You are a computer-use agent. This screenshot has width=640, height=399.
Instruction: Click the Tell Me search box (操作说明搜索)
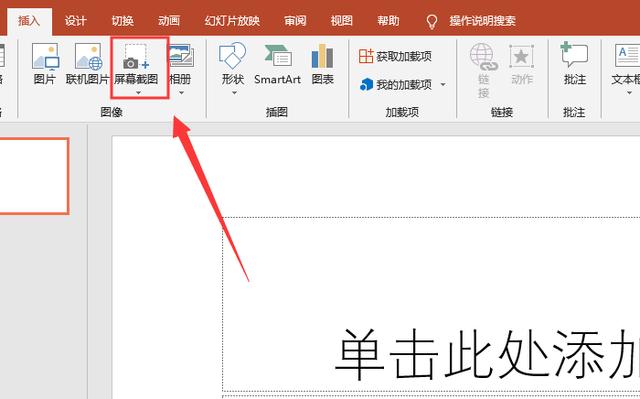click(x=482, y=21)
